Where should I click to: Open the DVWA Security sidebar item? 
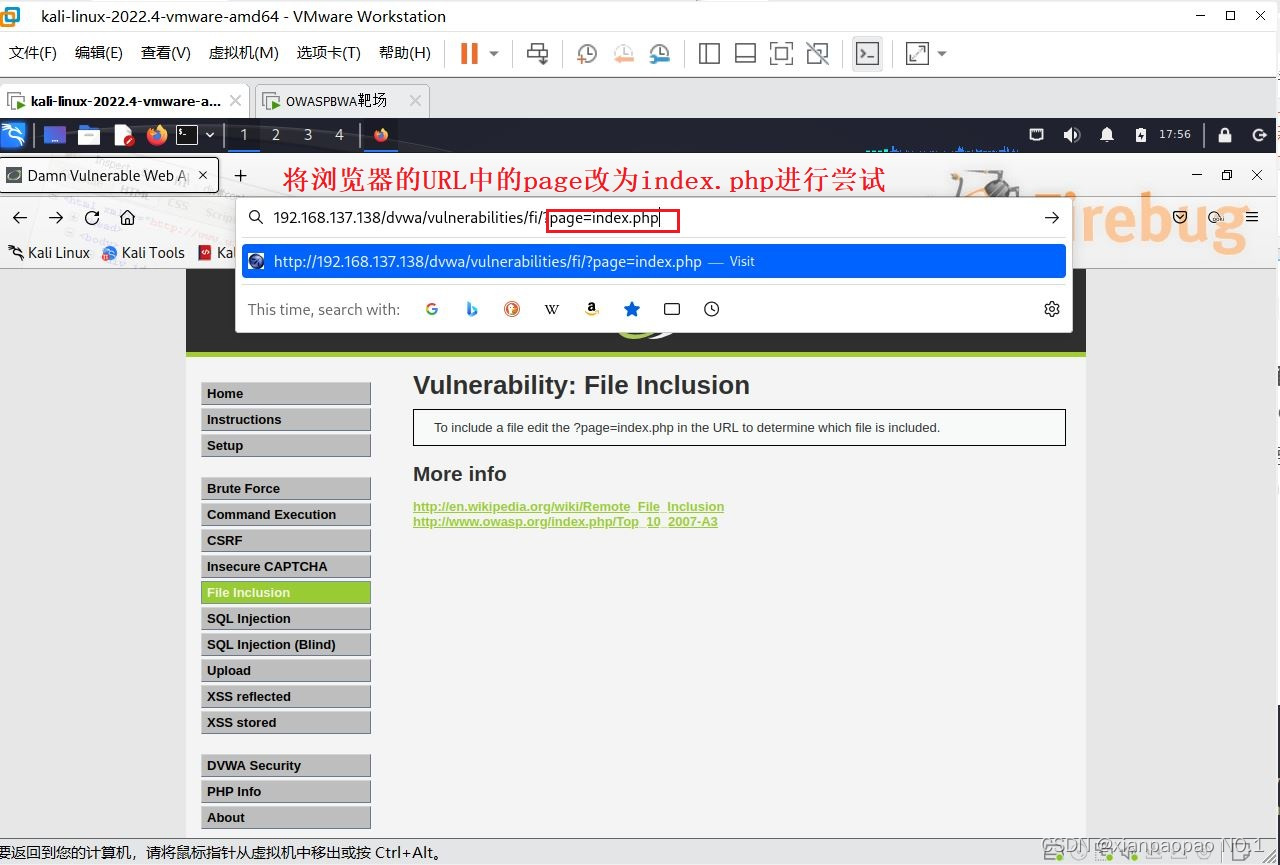click(x=285, y=766)
